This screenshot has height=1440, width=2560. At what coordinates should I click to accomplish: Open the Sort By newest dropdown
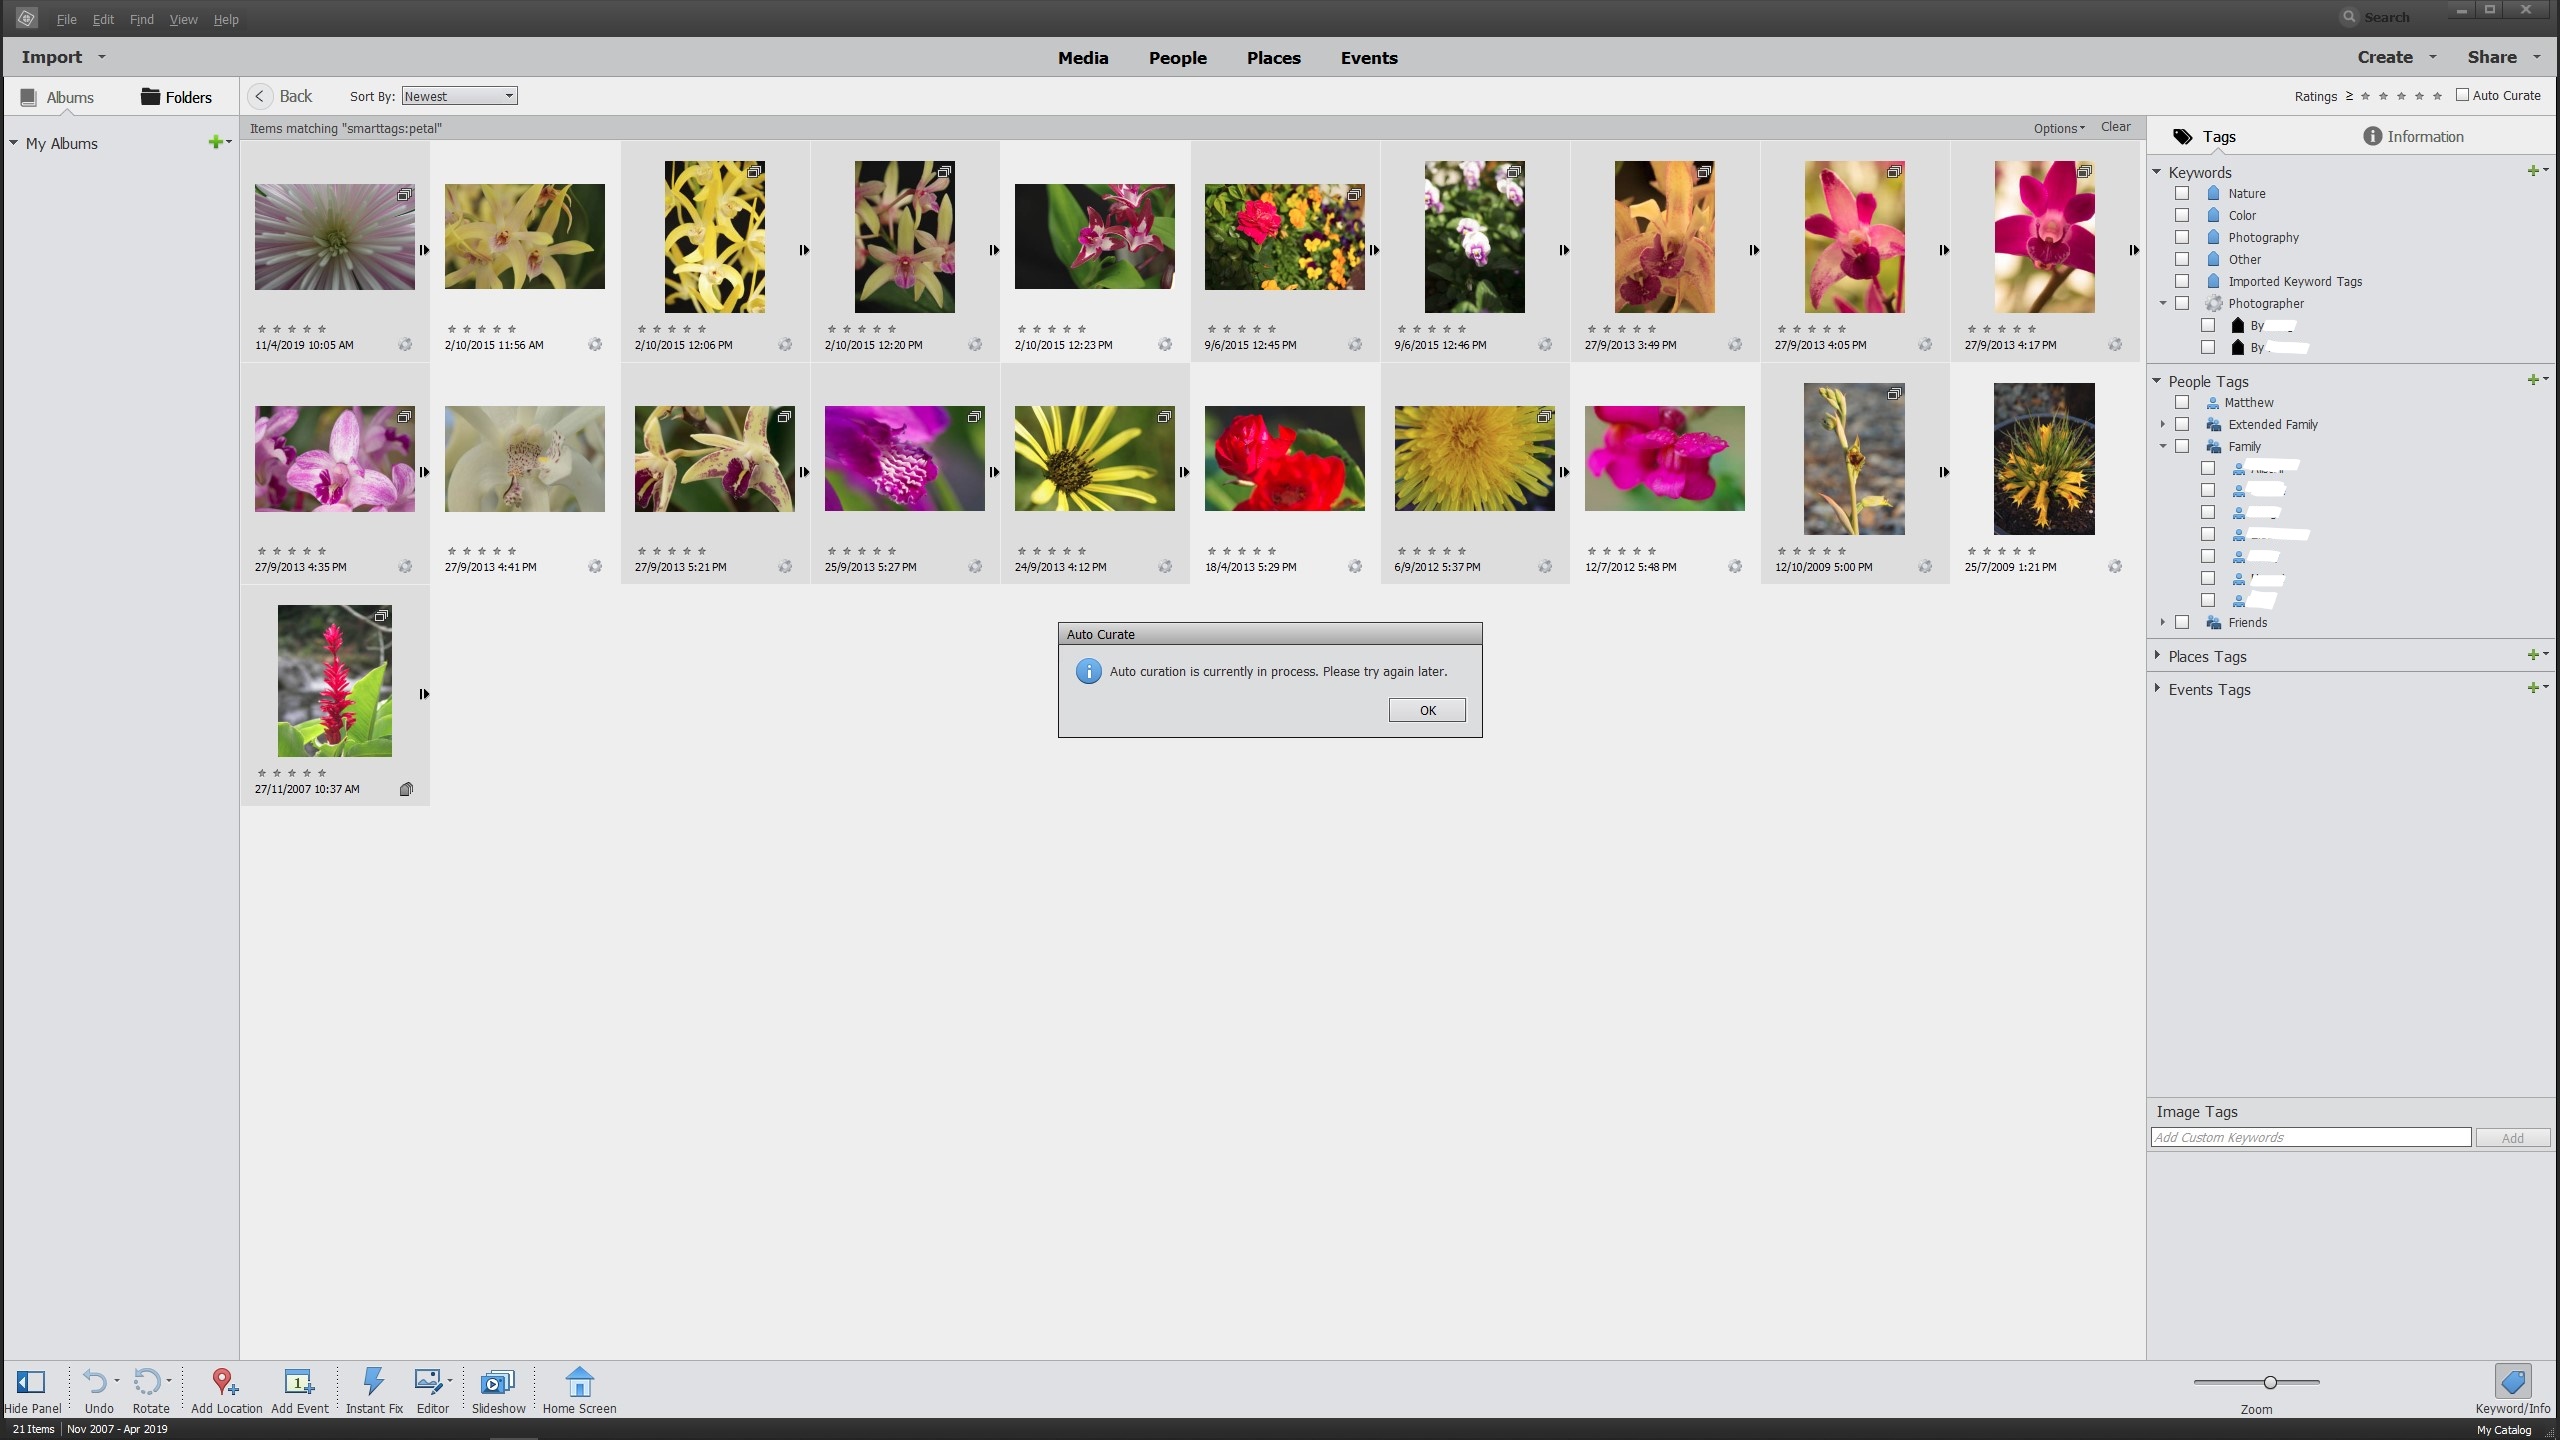(459, 95)
